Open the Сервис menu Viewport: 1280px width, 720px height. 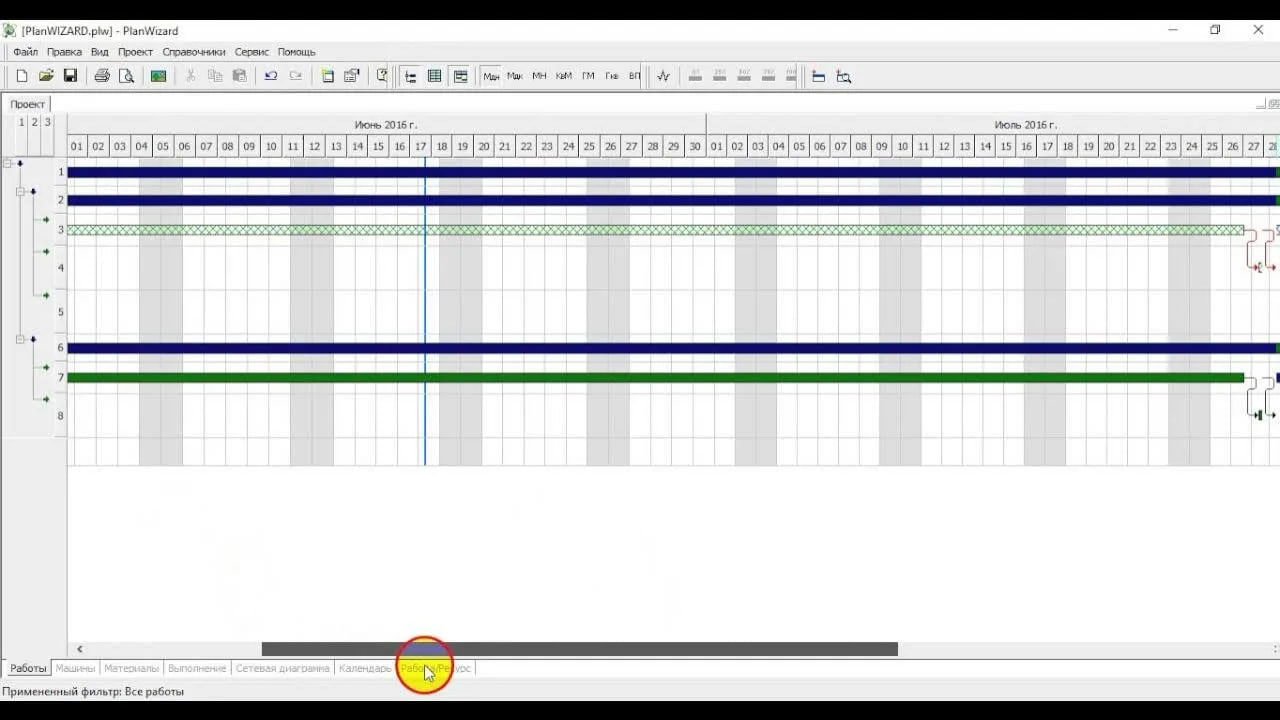click(x=251, y=51)
